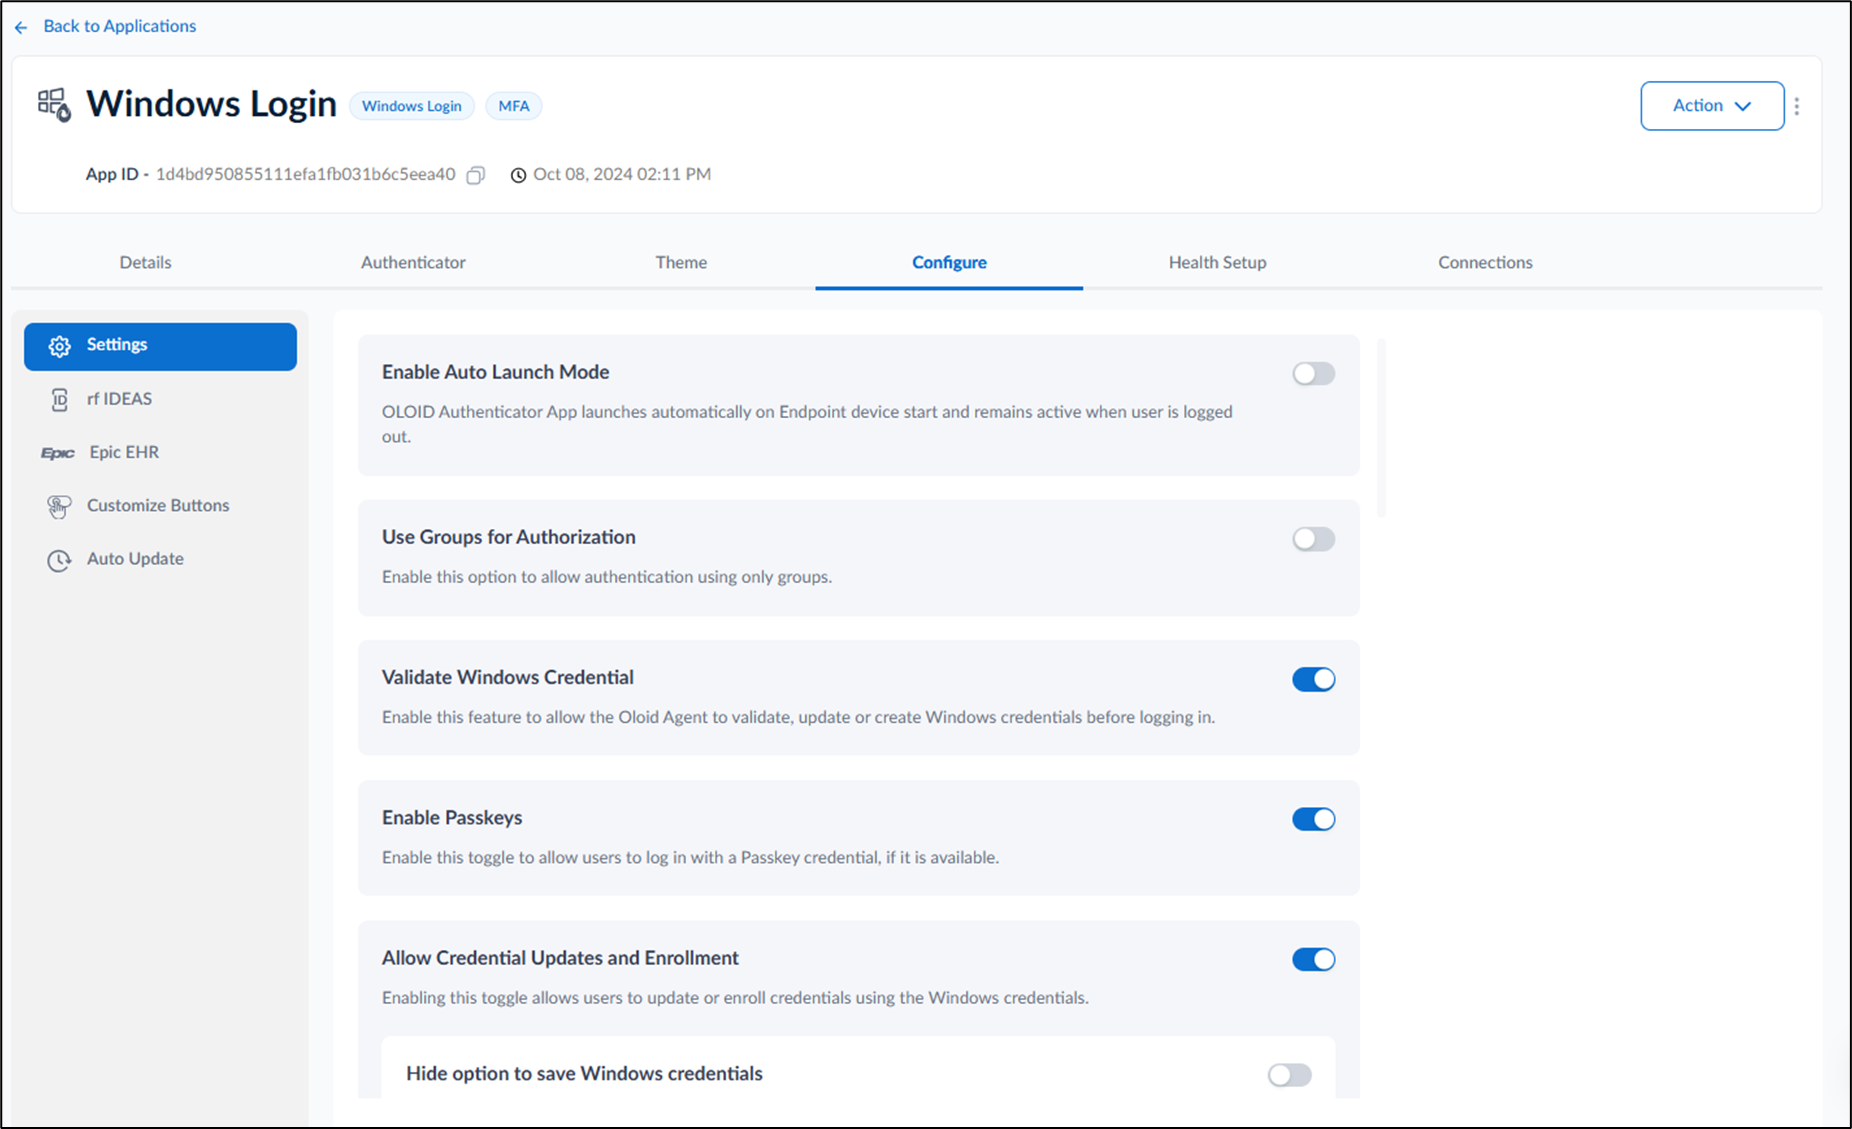Click the Auto Update clock icon
Image resolution: width=1852 pixels, height=1129 pixels.
59,560
